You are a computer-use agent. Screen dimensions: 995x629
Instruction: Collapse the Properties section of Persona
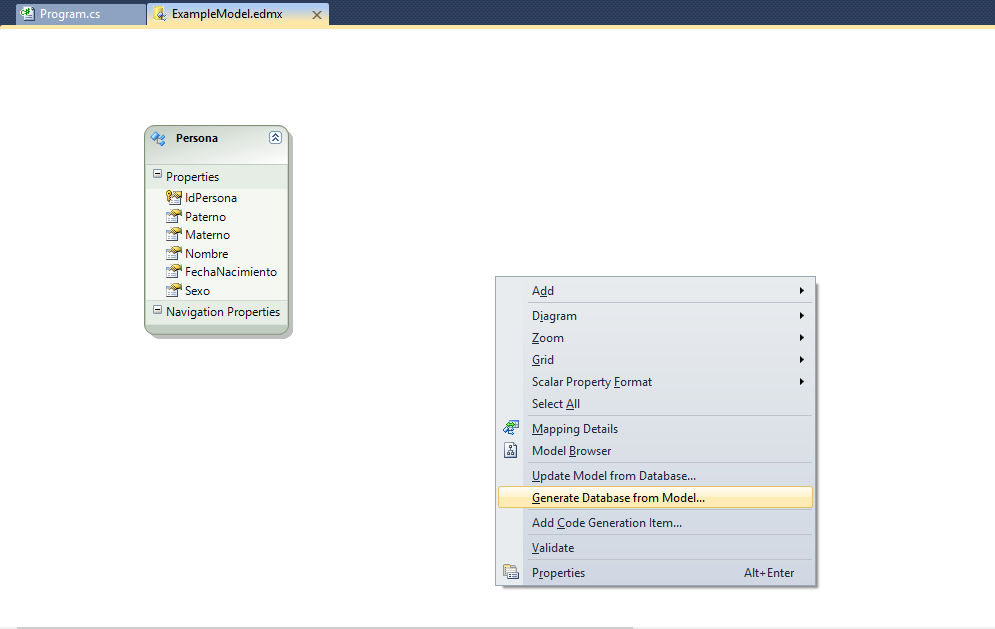click(157, 175)
